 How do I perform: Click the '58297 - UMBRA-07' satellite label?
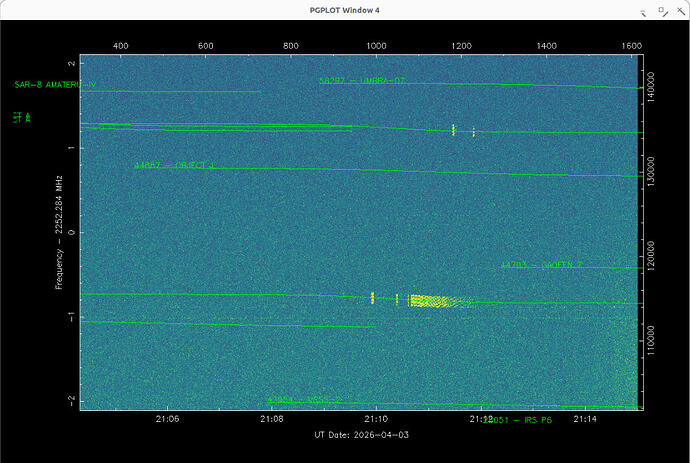click(x=362, y=81)
